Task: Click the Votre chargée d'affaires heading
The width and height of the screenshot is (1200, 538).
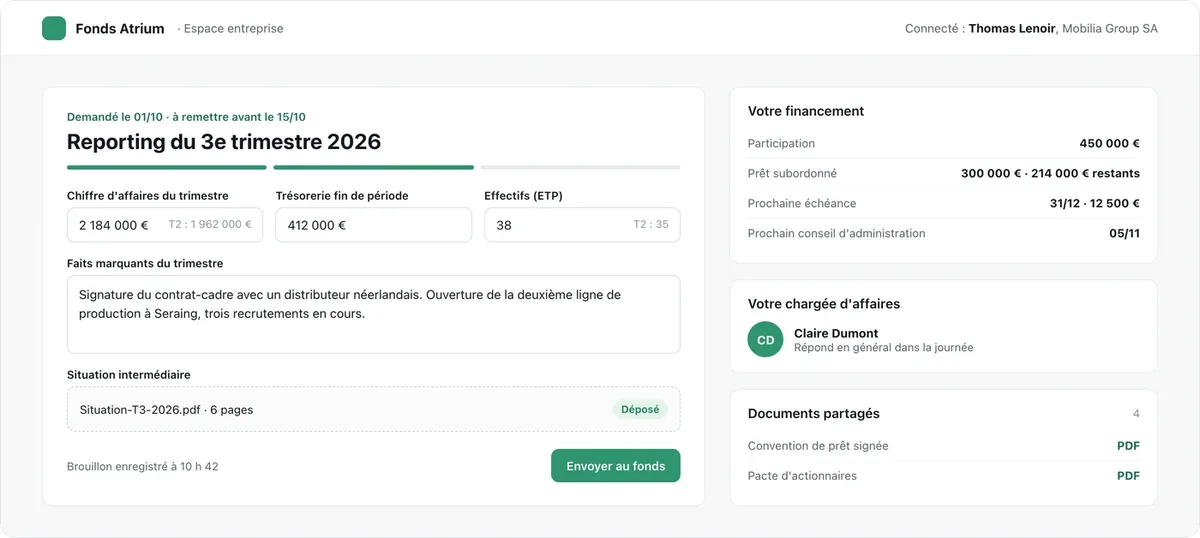Action: (x=824, y=304)
